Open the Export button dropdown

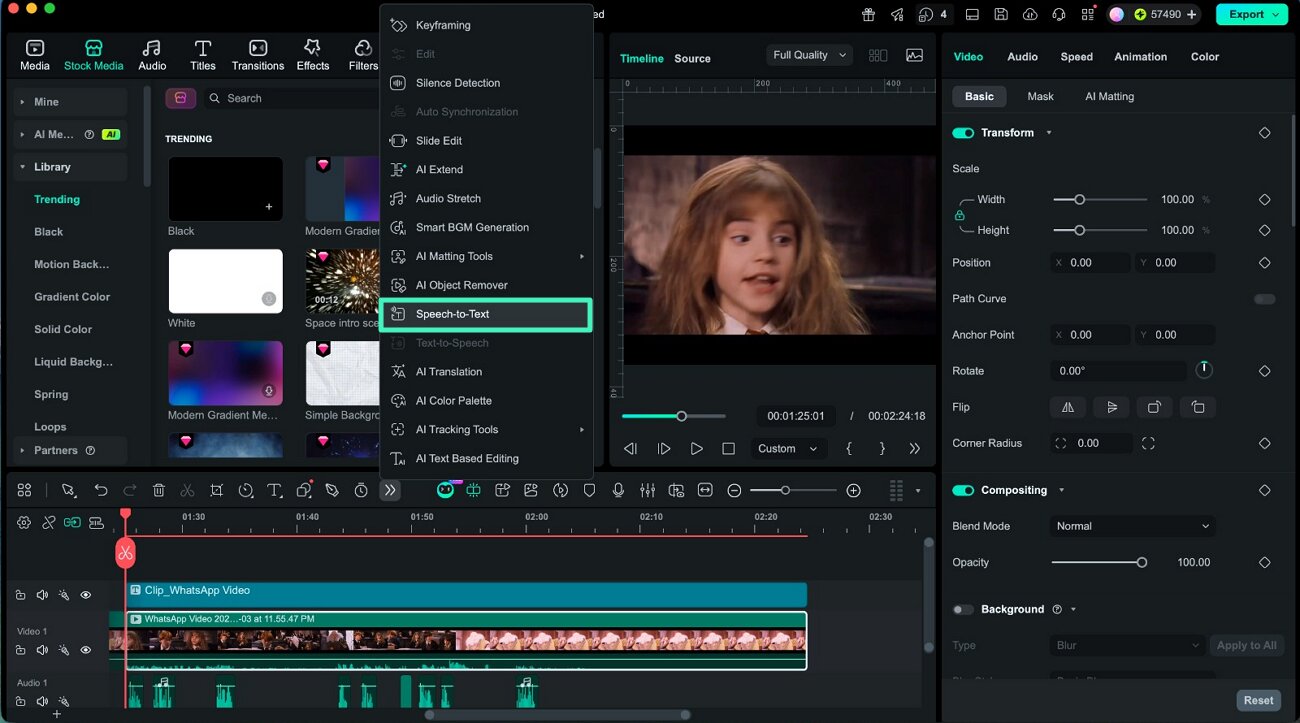[1274, 14]
